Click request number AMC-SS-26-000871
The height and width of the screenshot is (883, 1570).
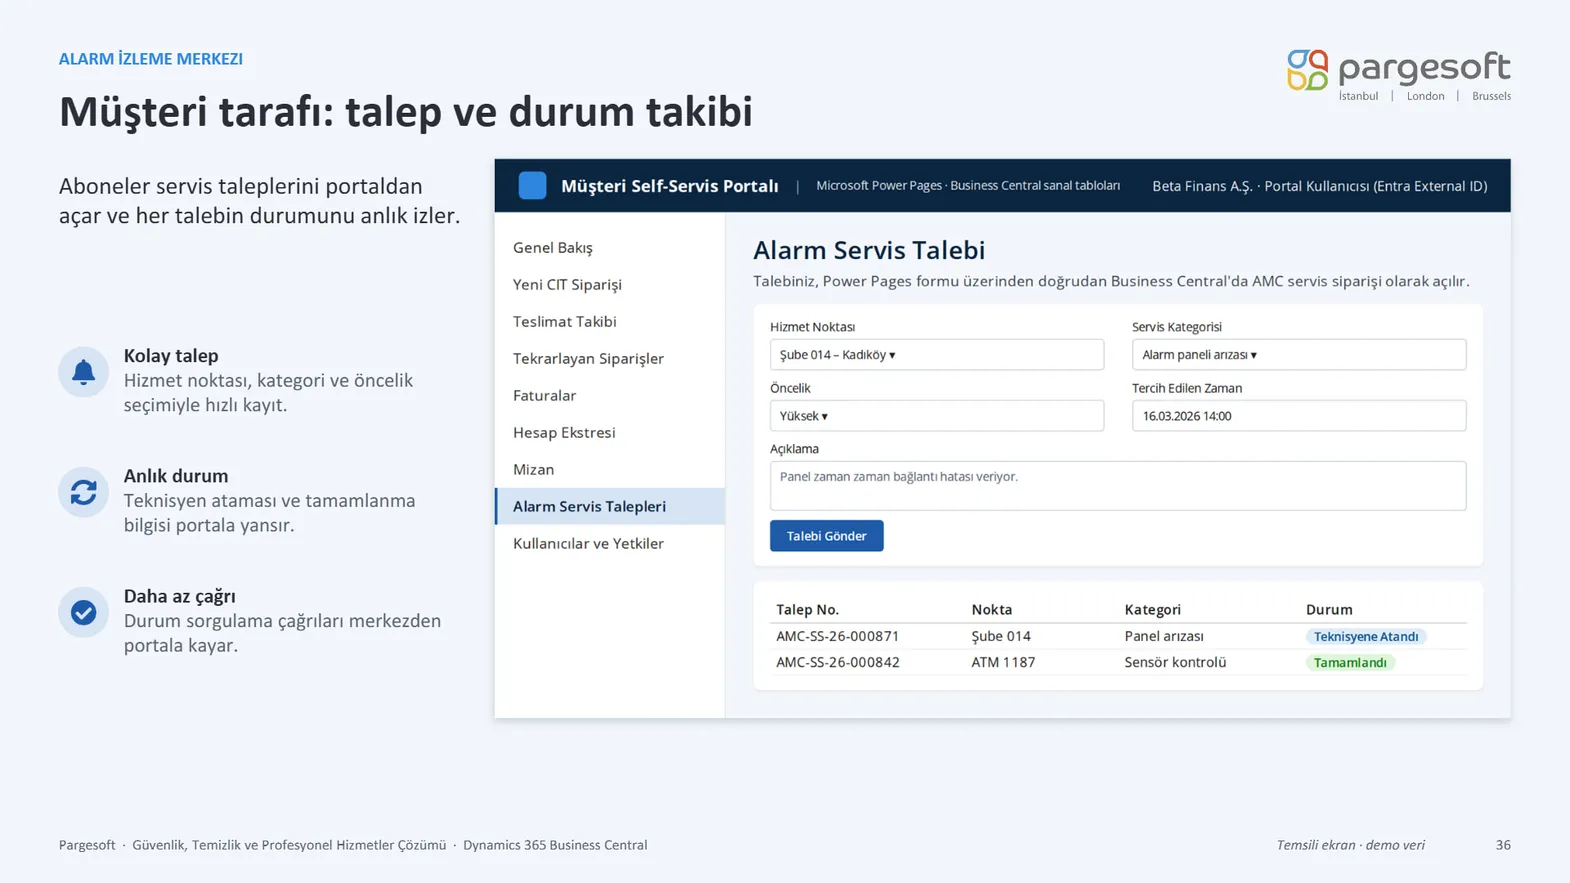click(838, 636)
